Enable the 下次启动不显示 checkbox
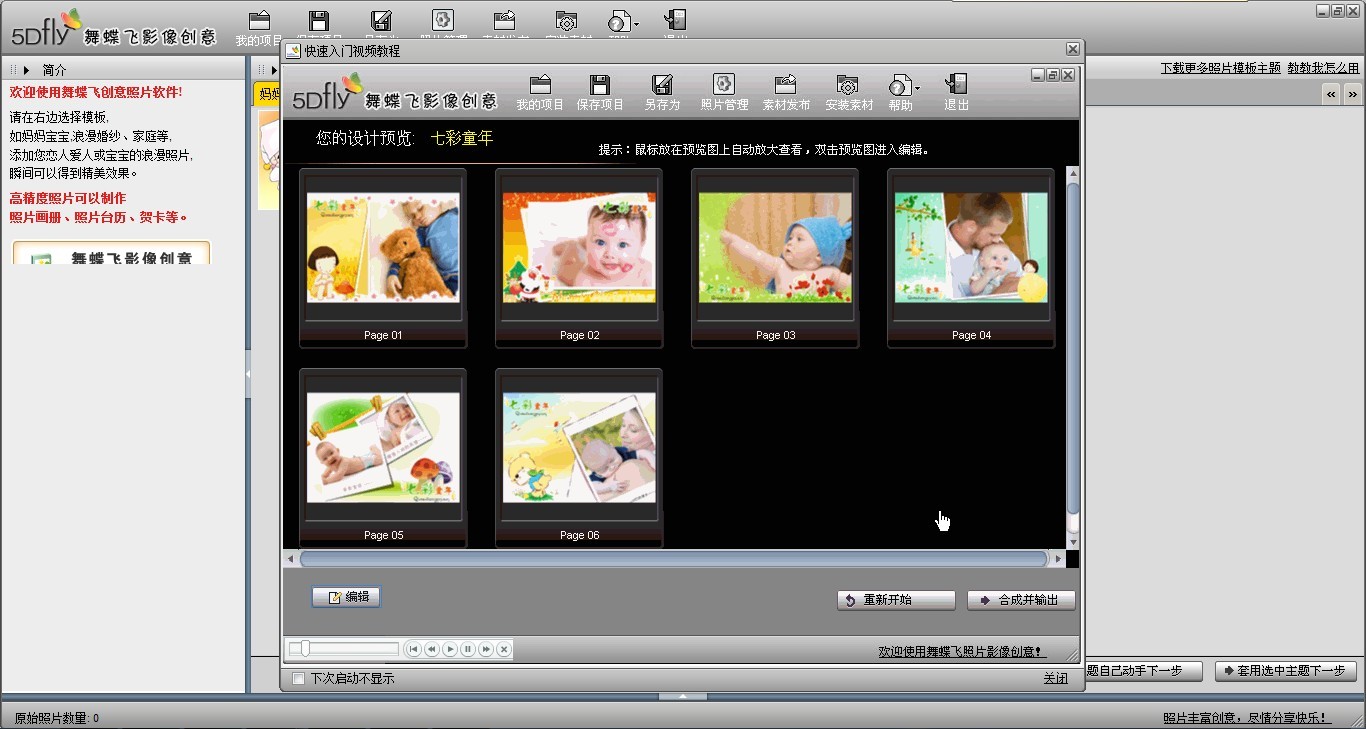The width and height of the screenshot is (1366, 729). click(x=298, y=679)
